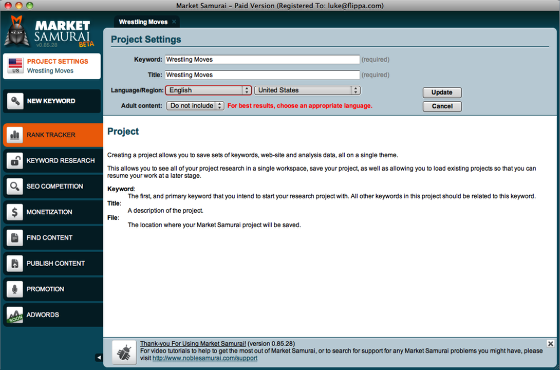Screen dimensions: 560x370
Task: Focus the Keyword input field
Action: point(262,60)
